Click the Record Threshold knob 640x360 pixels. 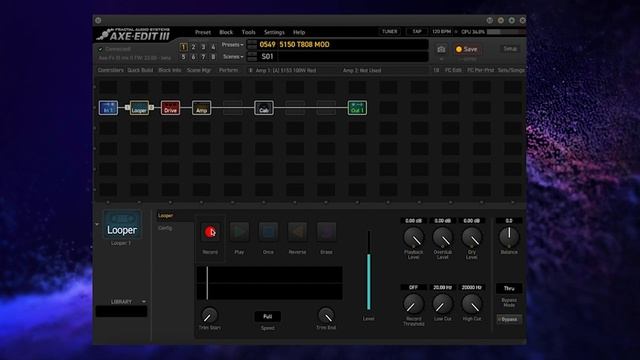[x=413, y=304]
